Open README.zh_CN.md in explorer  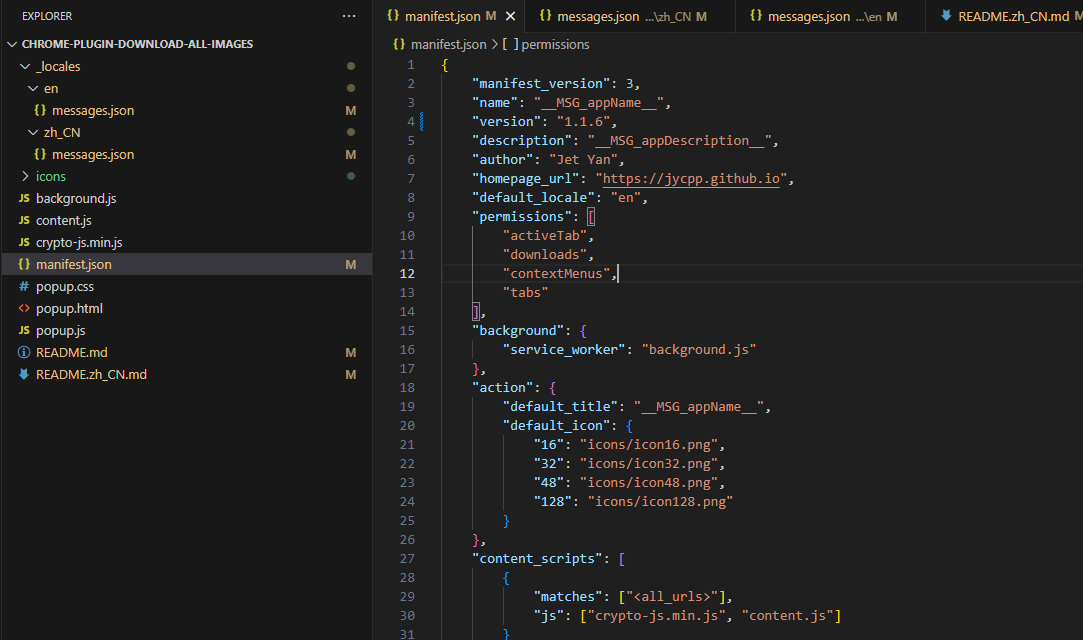91,375
